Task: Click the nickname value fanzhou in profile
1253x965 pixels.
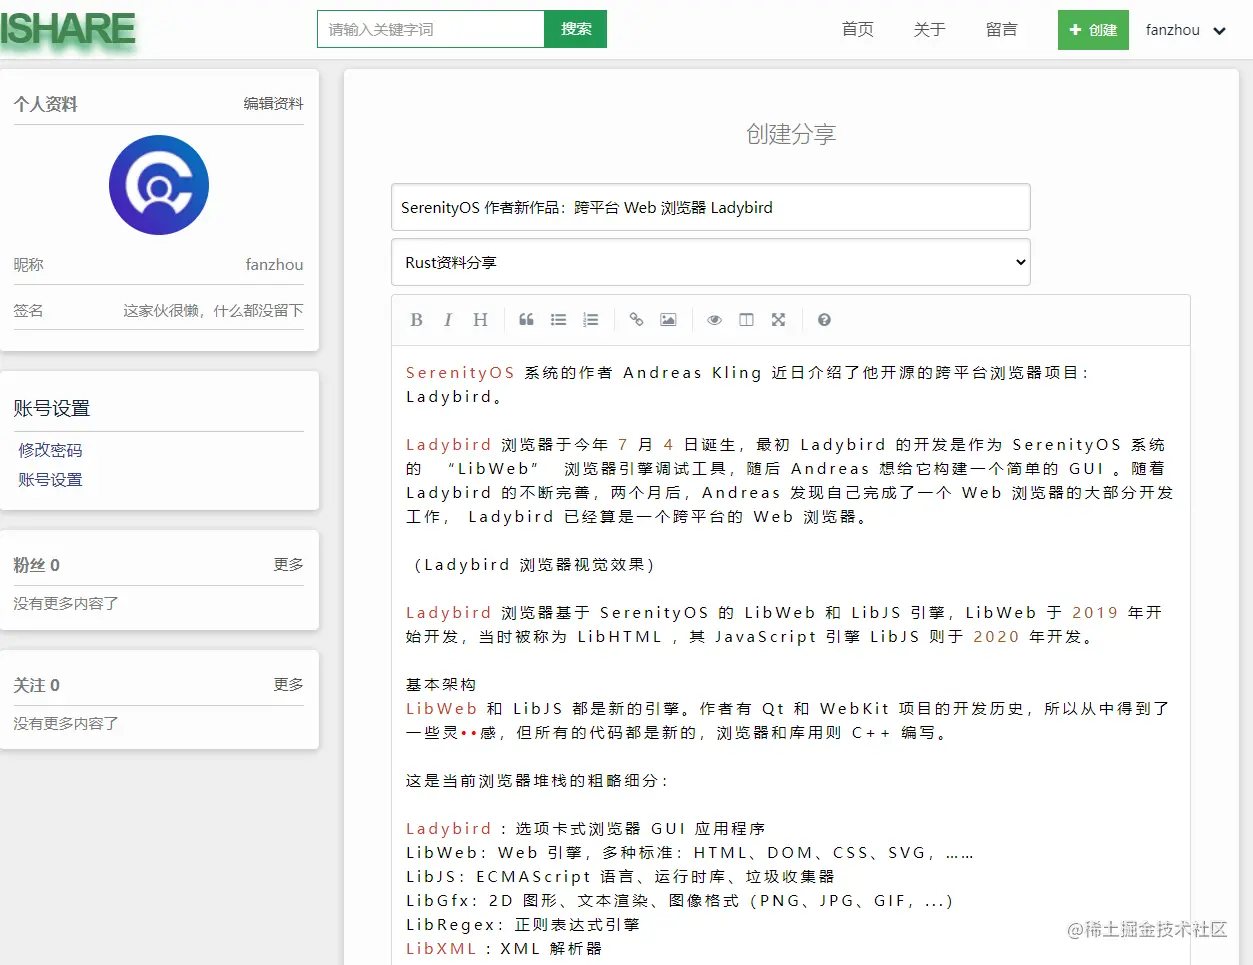Action: pyautogui.click(x=274, y=265)
